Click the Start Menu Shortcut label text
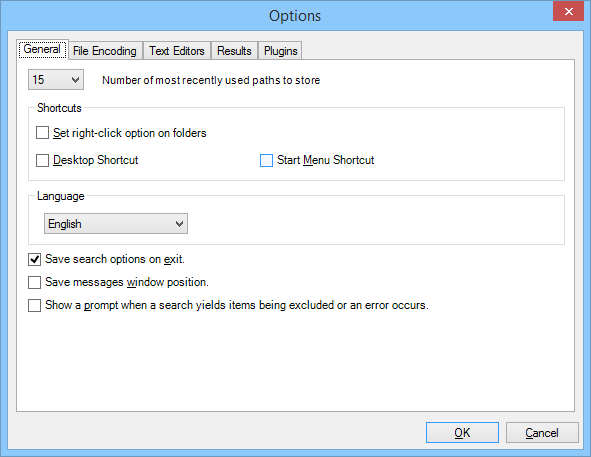 [x=326, y=160]
